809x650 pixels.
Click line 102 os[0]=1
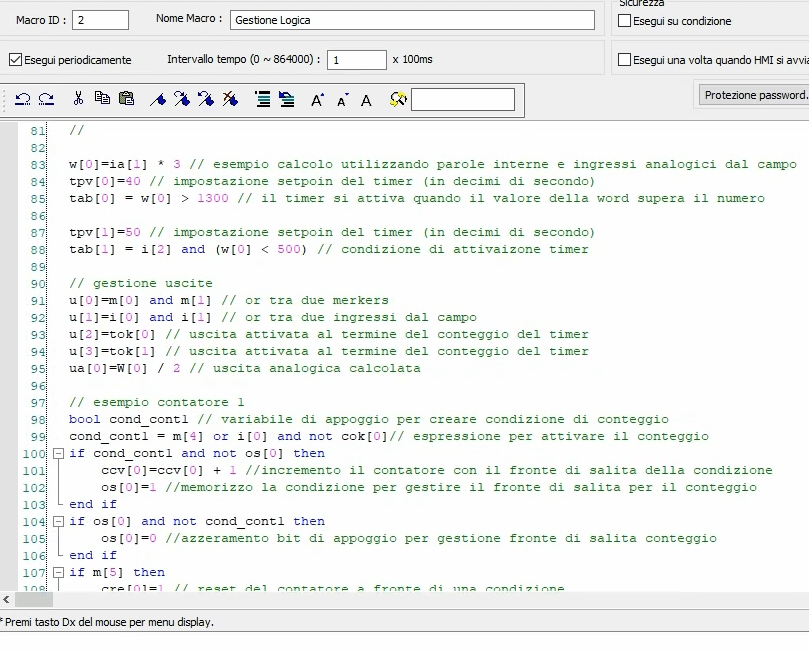129,488
